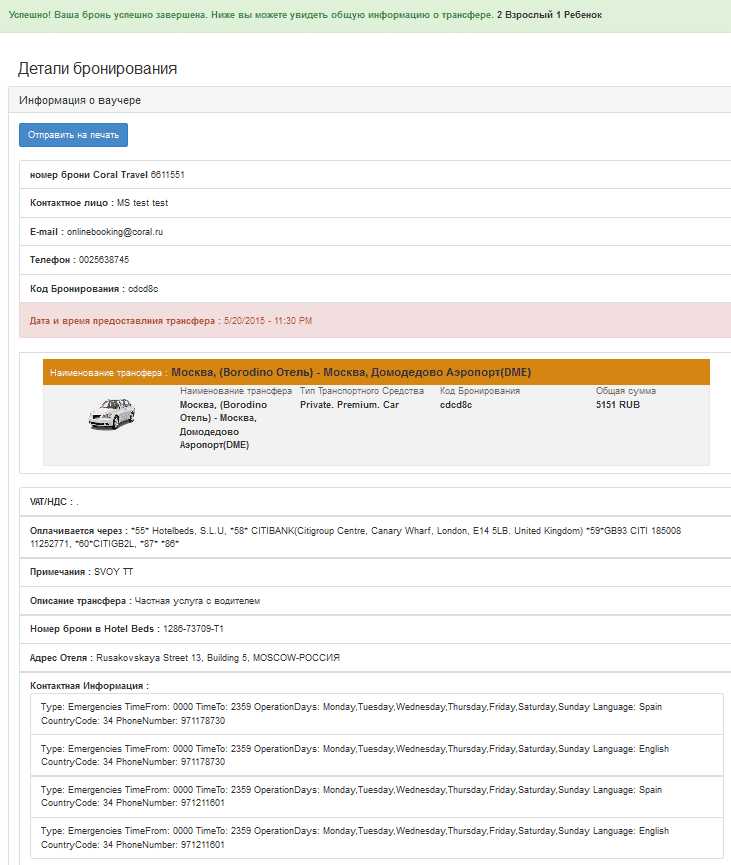The width and height of the screenshot is (731, 865).
Task: Select Hotel Beds booking number 1286-73709-T1
Action: point(193,629)
